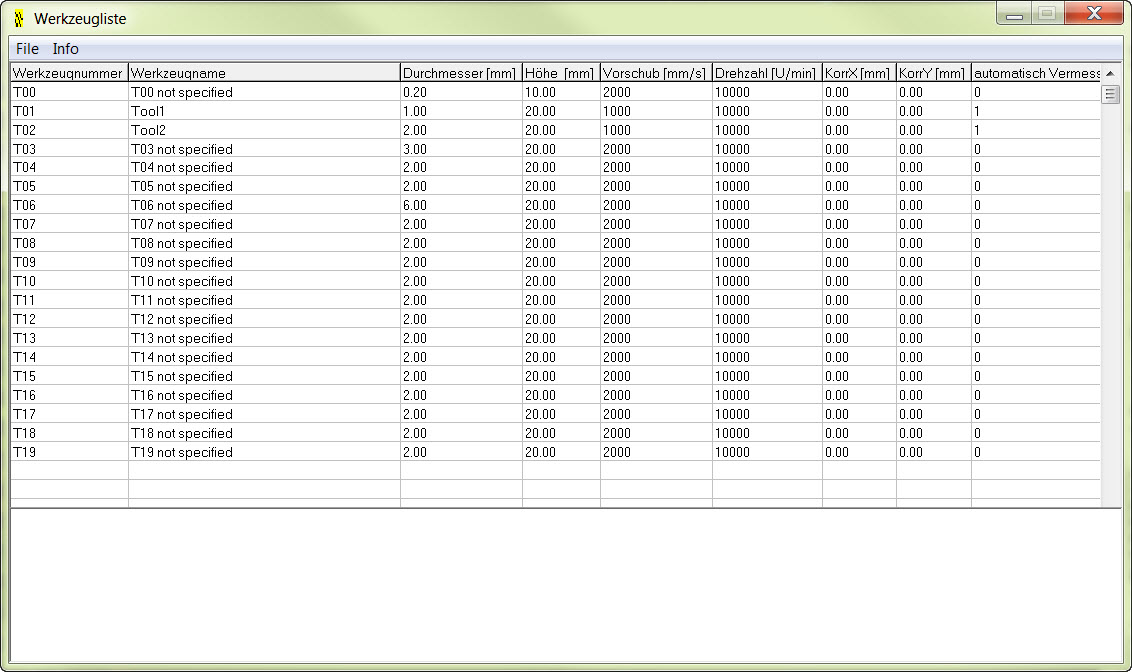The image size is (1132, 672).
Task: Click the Werkzeugname column header
Action: click(264, 73)
